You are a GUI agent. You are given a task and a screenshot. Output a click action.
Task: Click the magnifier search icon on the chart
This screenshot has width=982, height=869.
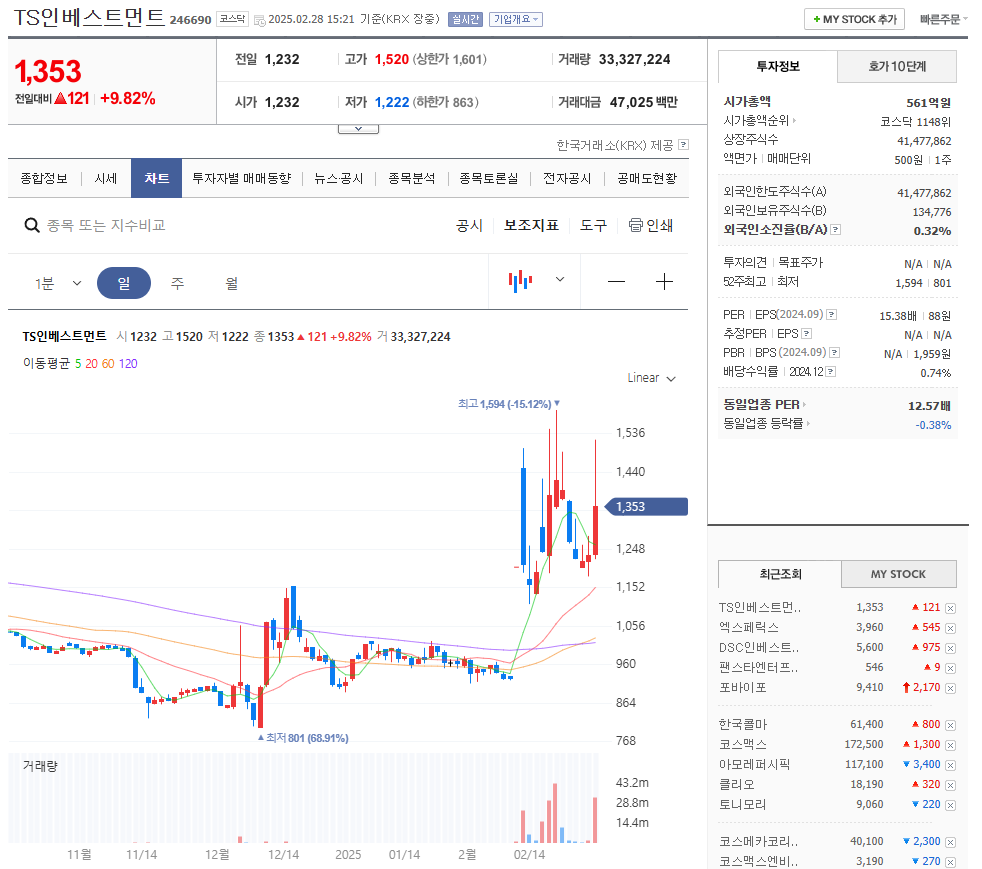pos(30,226)
